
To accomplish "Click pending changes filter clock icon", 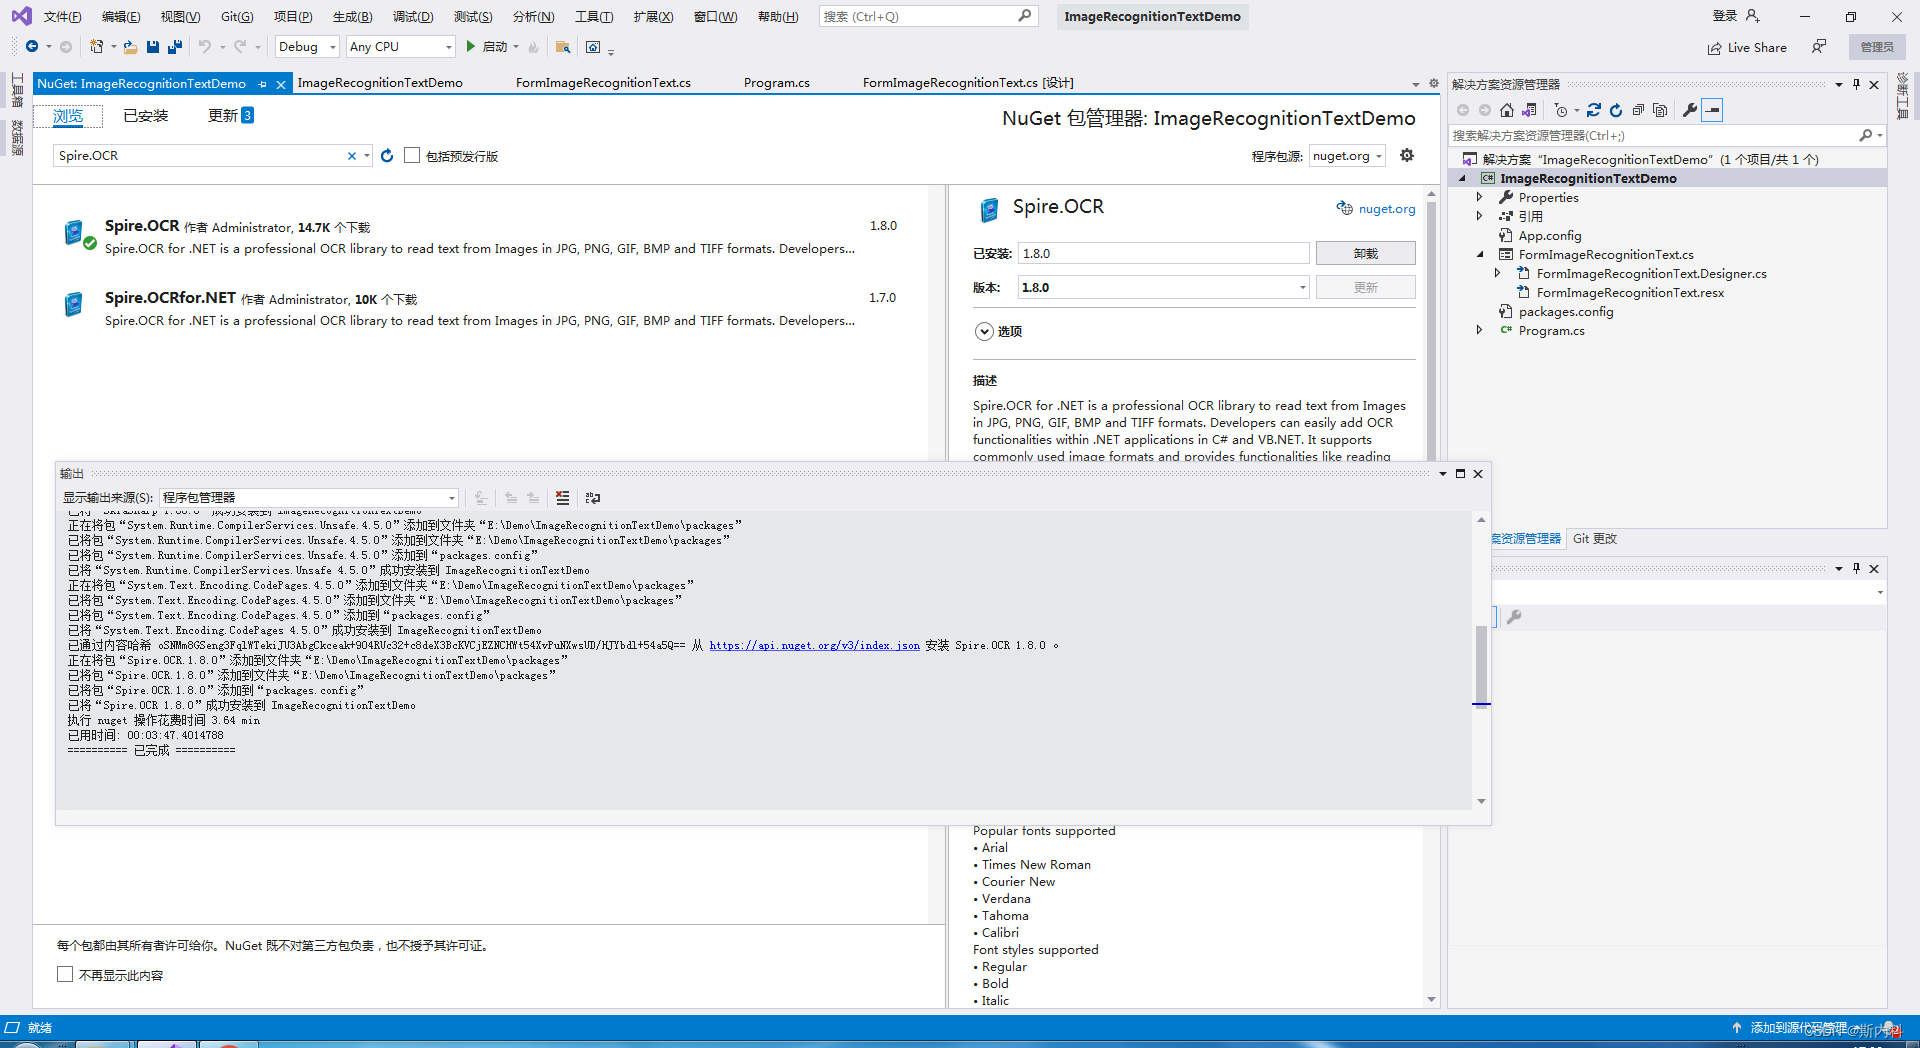I will 1561,110.
